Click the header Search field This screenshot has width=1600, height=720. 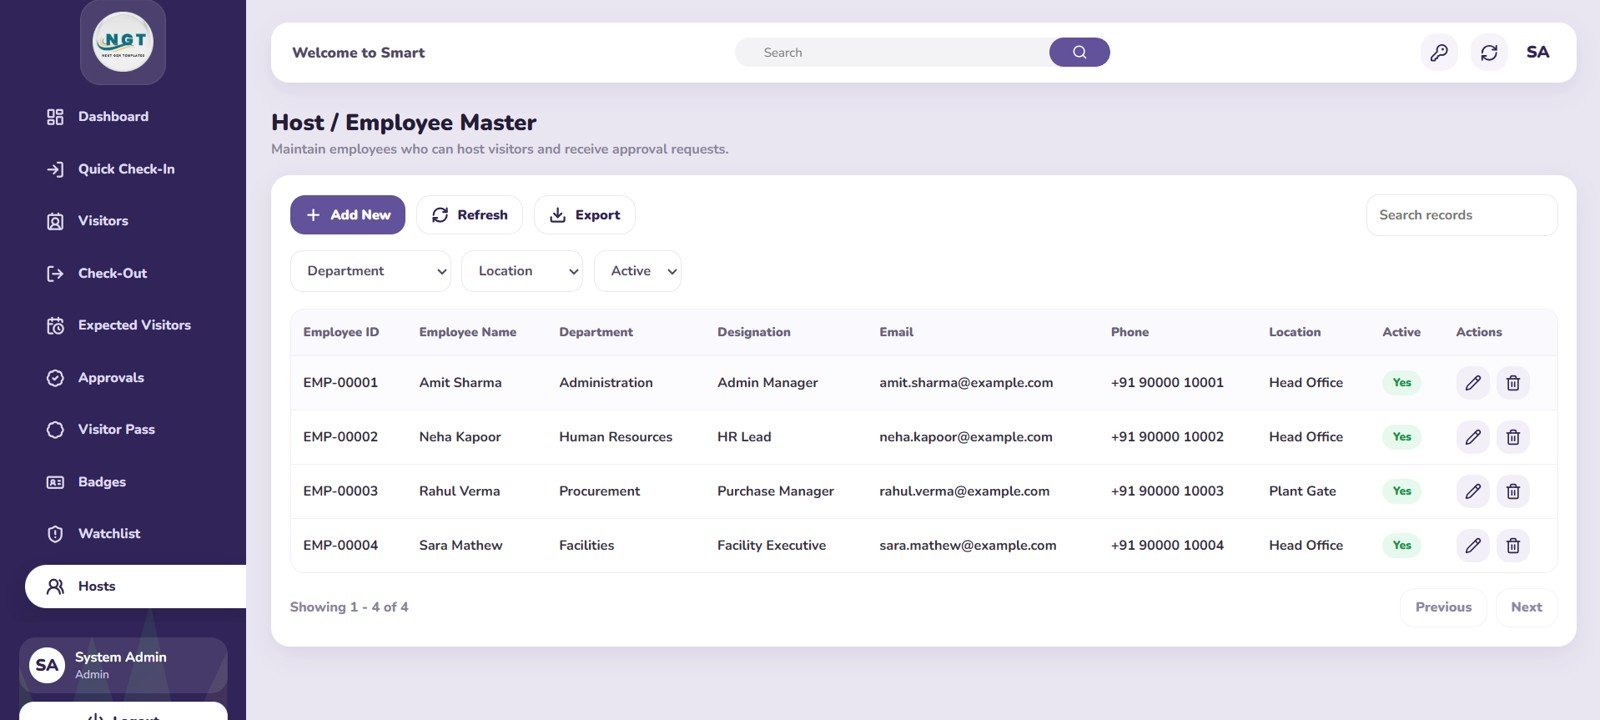click(x=892, y=52)
